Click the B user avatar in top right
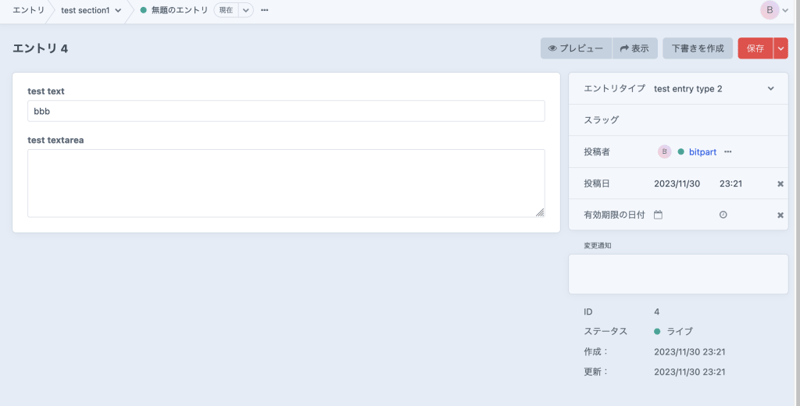This screenshot has height=406, width=800. point(770,10)
